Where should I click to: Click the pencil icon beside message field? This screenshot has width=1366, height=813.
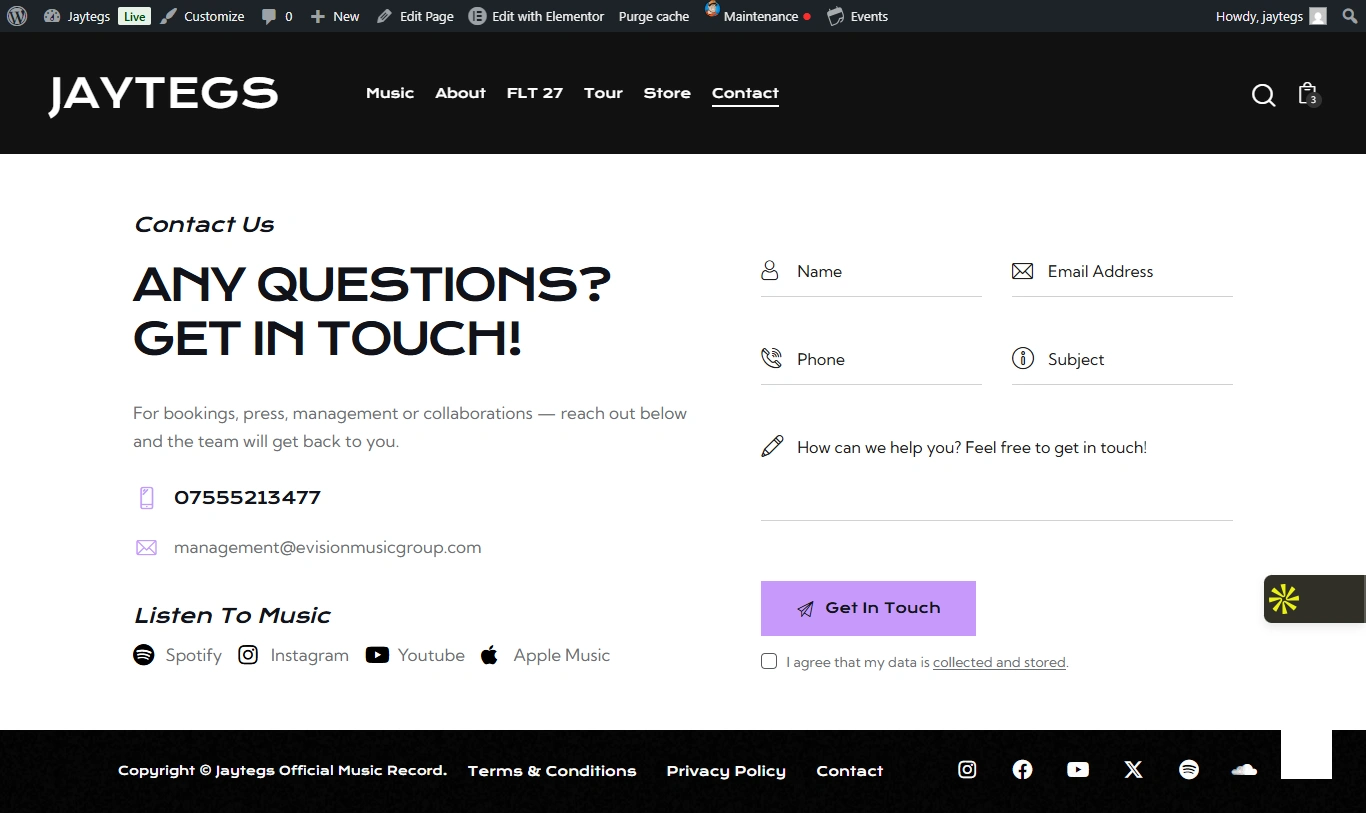(x=772, y=446)
